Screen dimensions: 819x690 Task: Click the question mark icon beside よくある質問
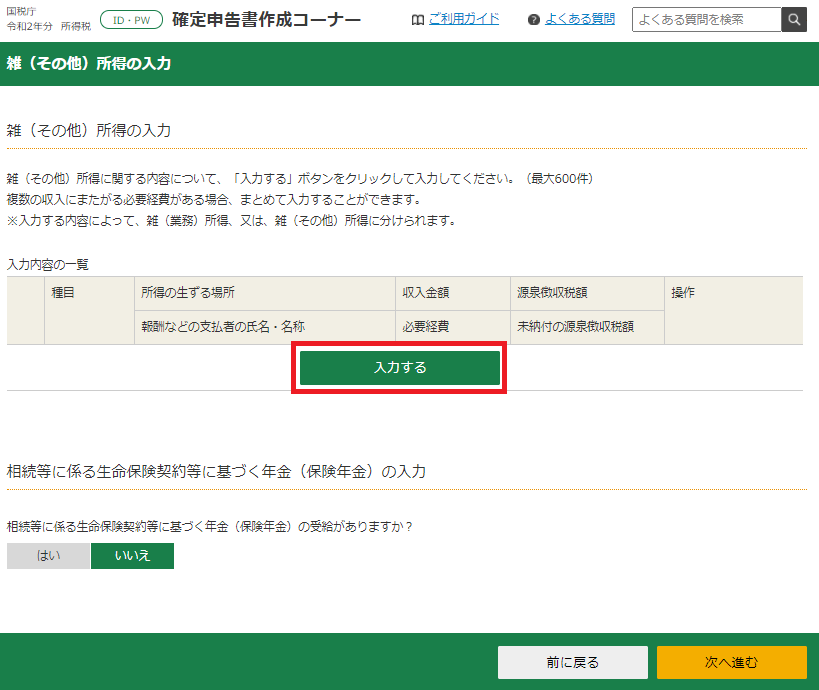point(533,20)
